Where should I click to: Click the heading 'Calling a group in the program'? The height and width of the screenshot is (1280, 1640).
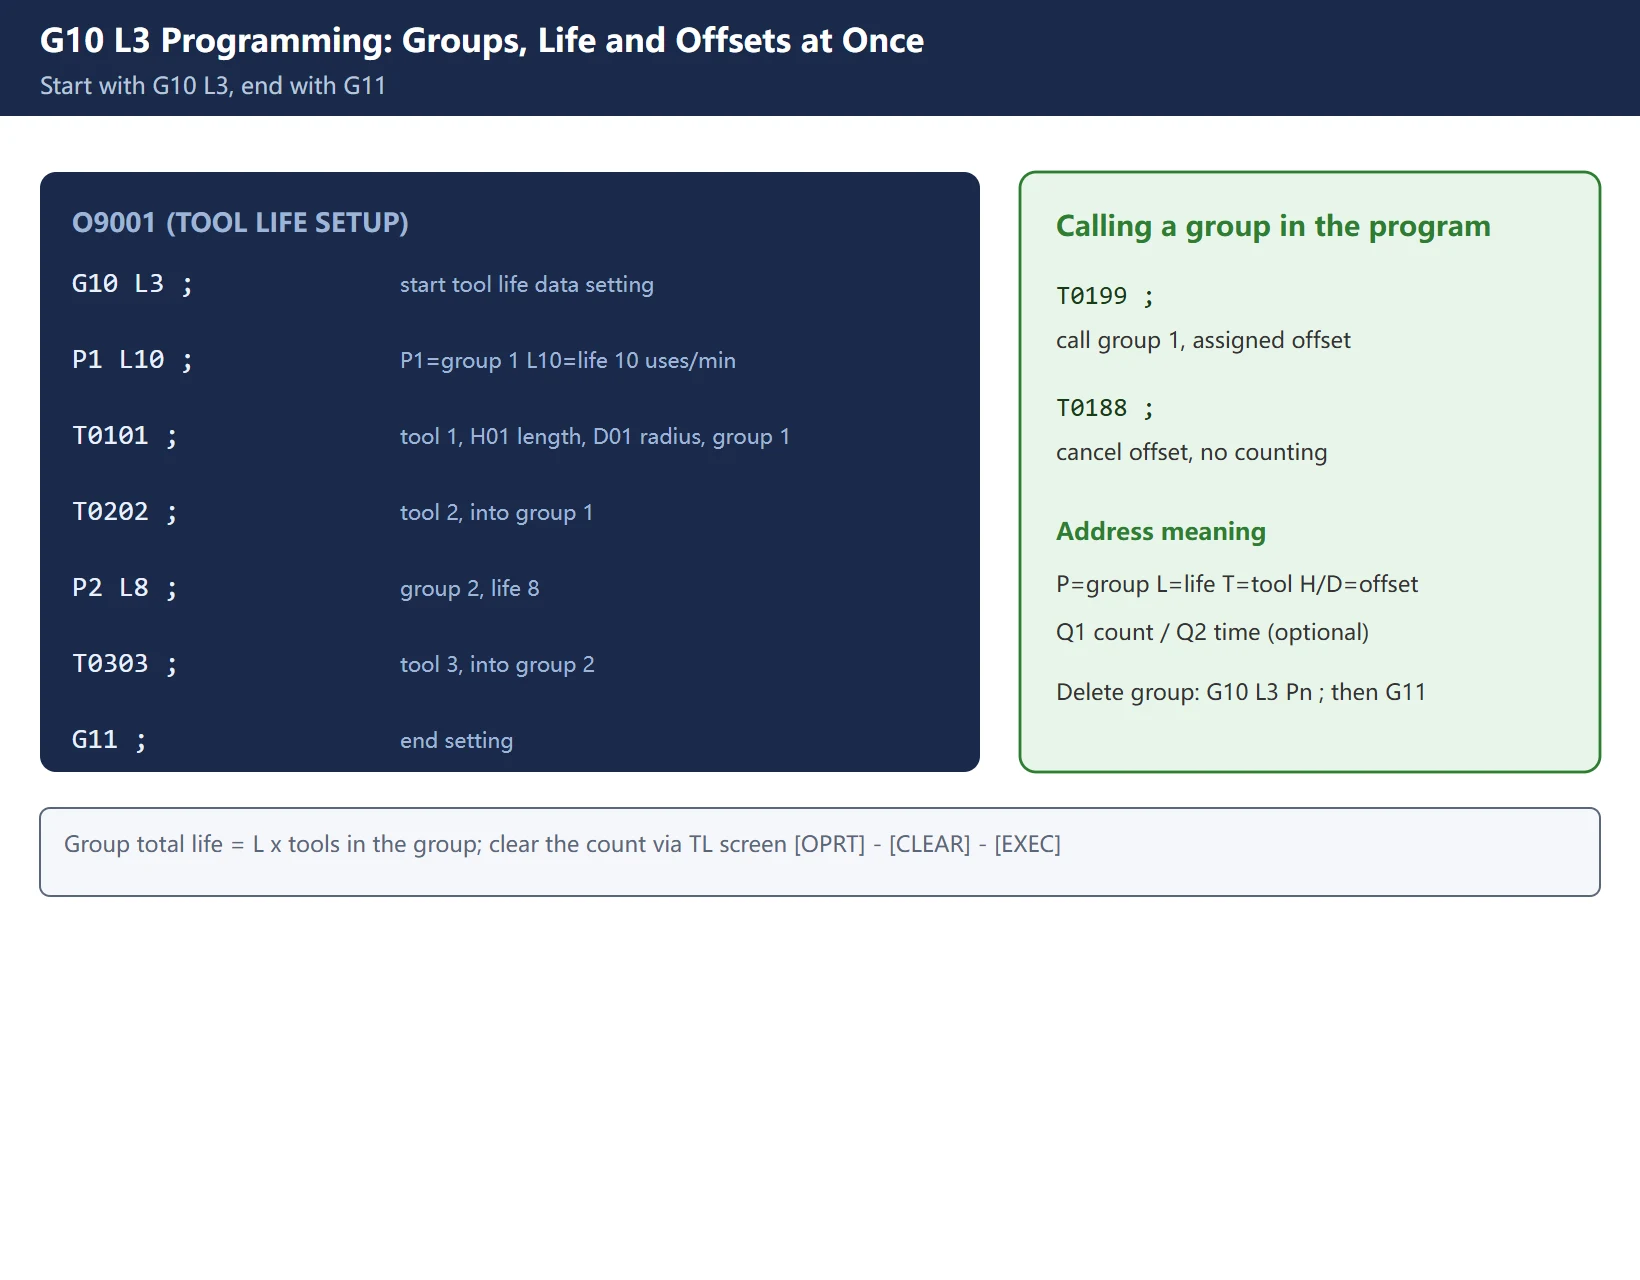(x=1273, y=227)
